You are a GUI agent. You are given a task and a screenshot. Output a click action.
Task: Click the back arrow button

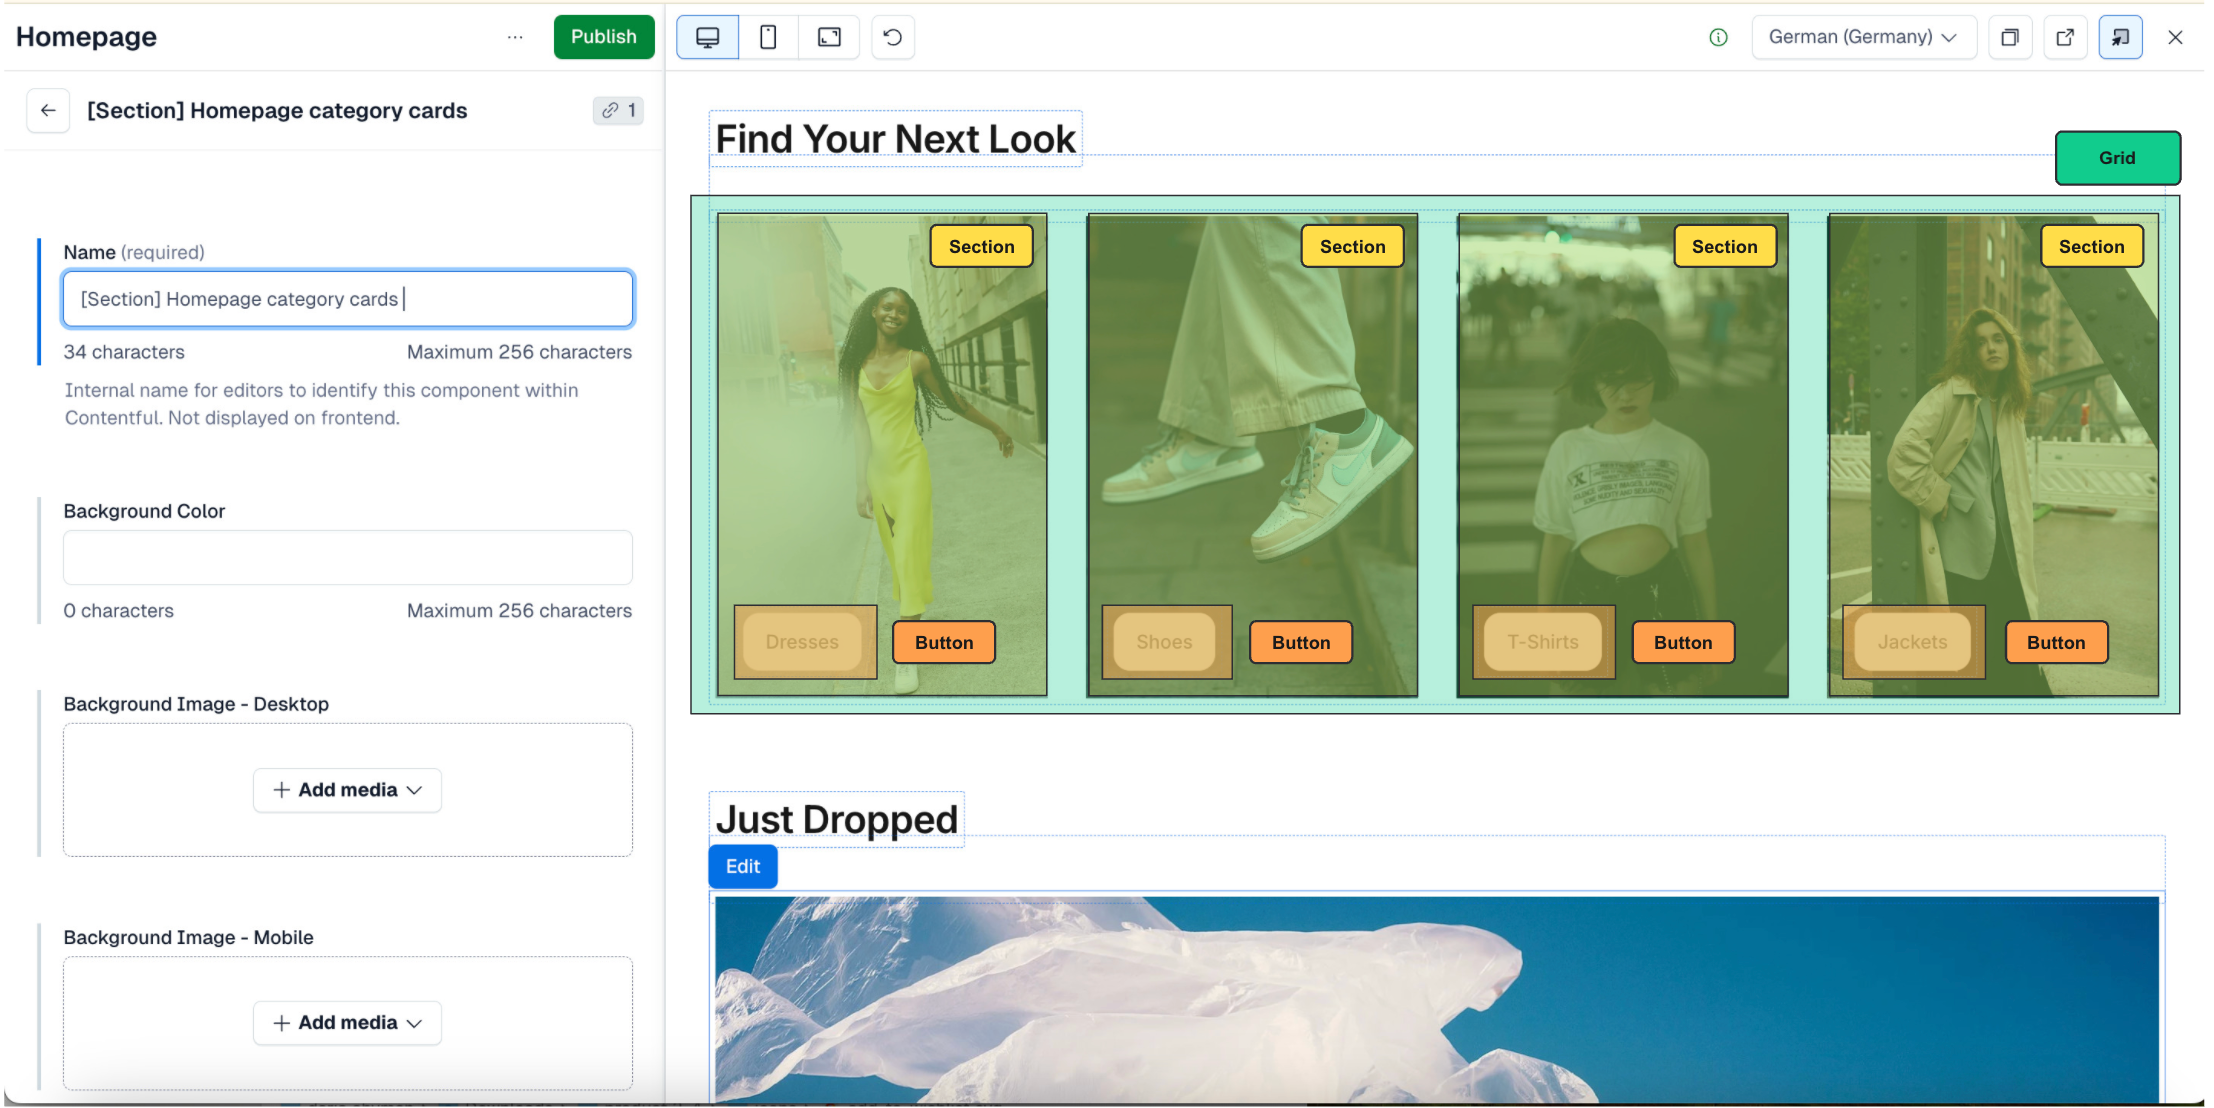[x=48, y=110]
